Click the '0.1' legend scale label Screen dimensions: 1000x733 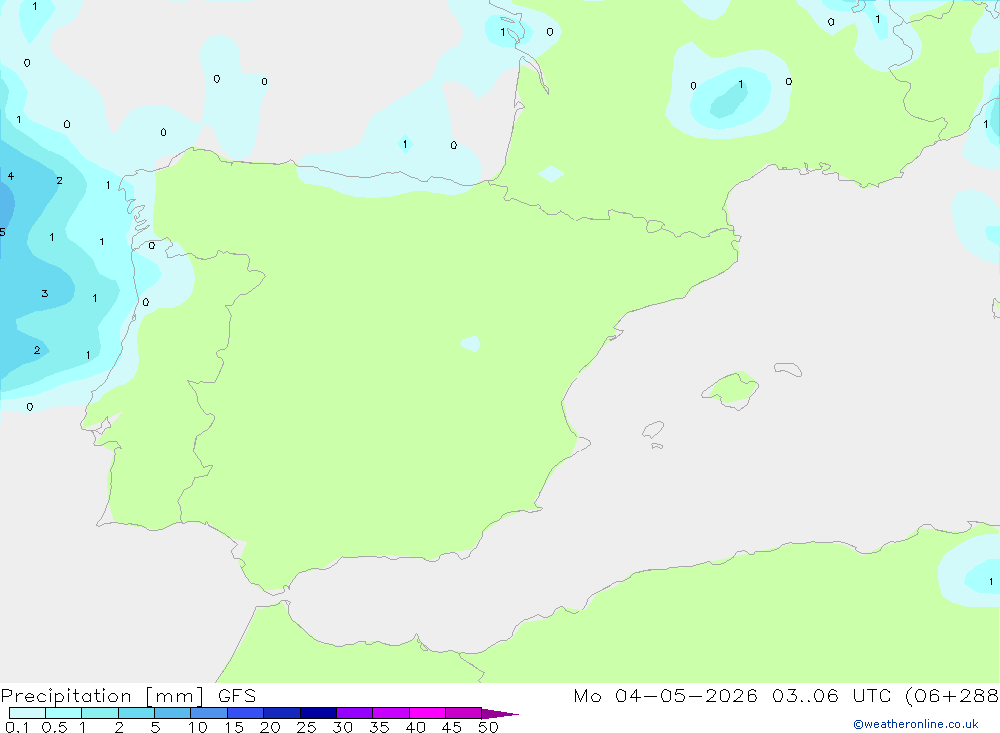click(17, 727)
